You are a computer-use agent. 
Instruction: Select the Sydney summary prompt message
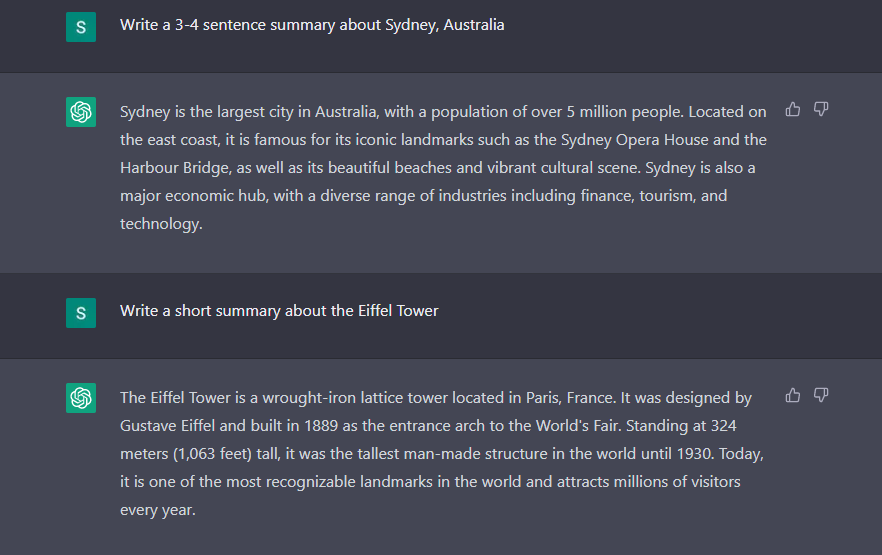coord(312,25)
